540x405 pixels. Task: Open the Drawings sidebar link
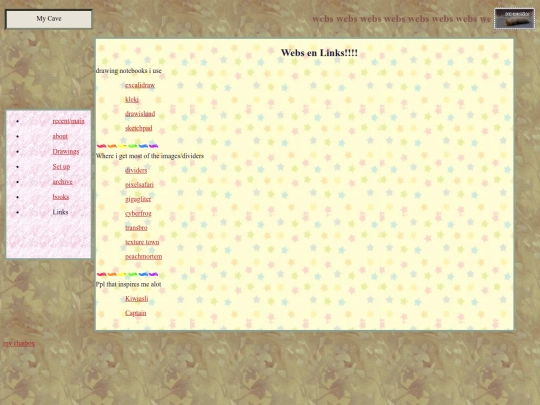(x=66, y=151)
